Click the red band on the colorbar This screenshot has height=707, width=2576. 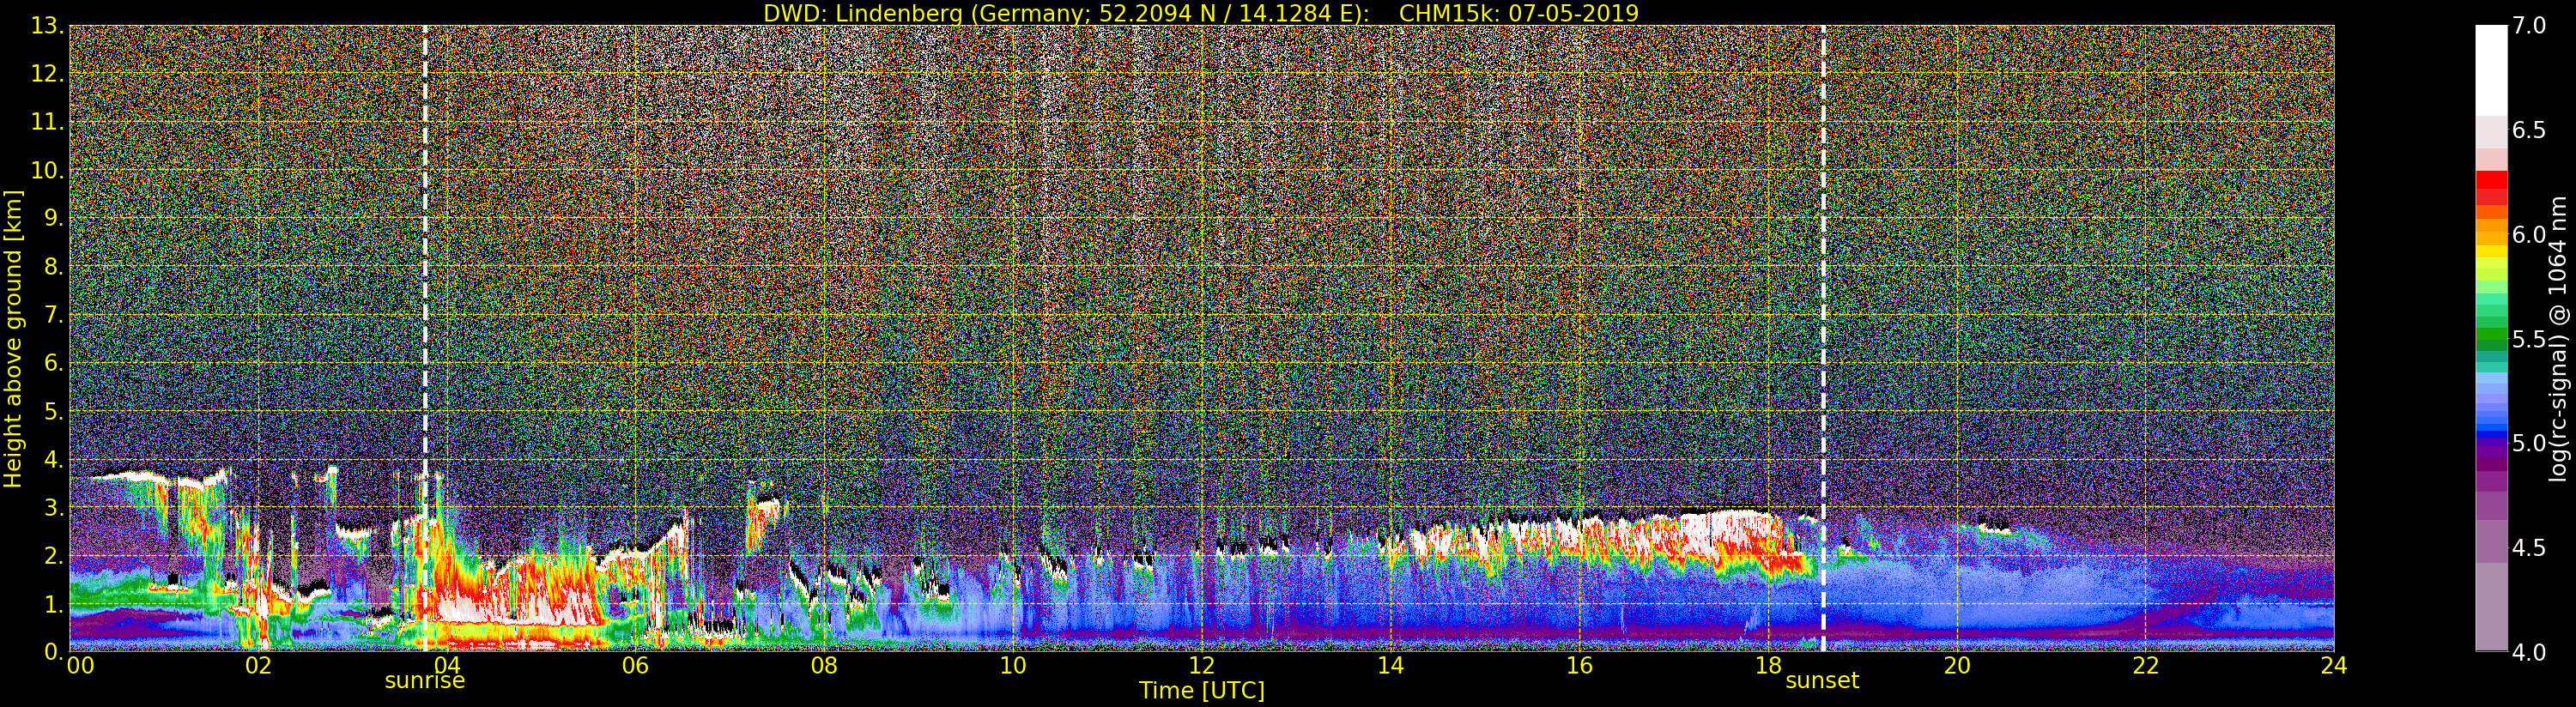click(2491, 185)
